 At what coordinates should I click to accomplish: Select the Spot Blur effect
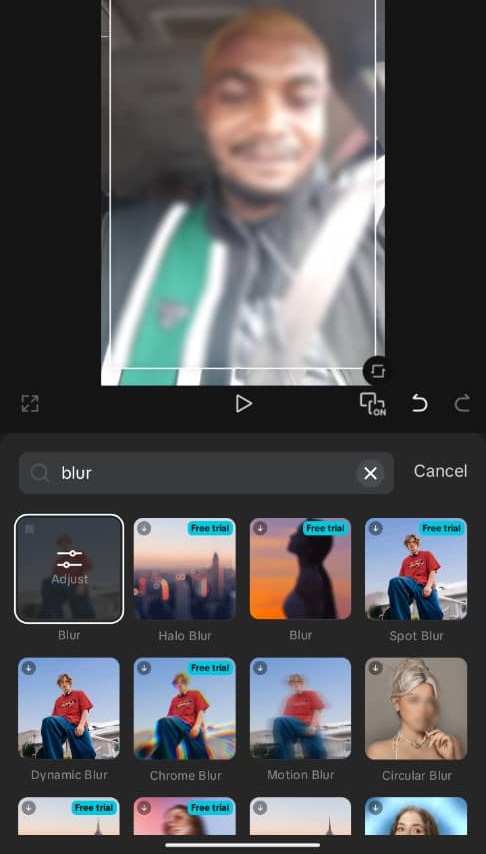point(416,569)
